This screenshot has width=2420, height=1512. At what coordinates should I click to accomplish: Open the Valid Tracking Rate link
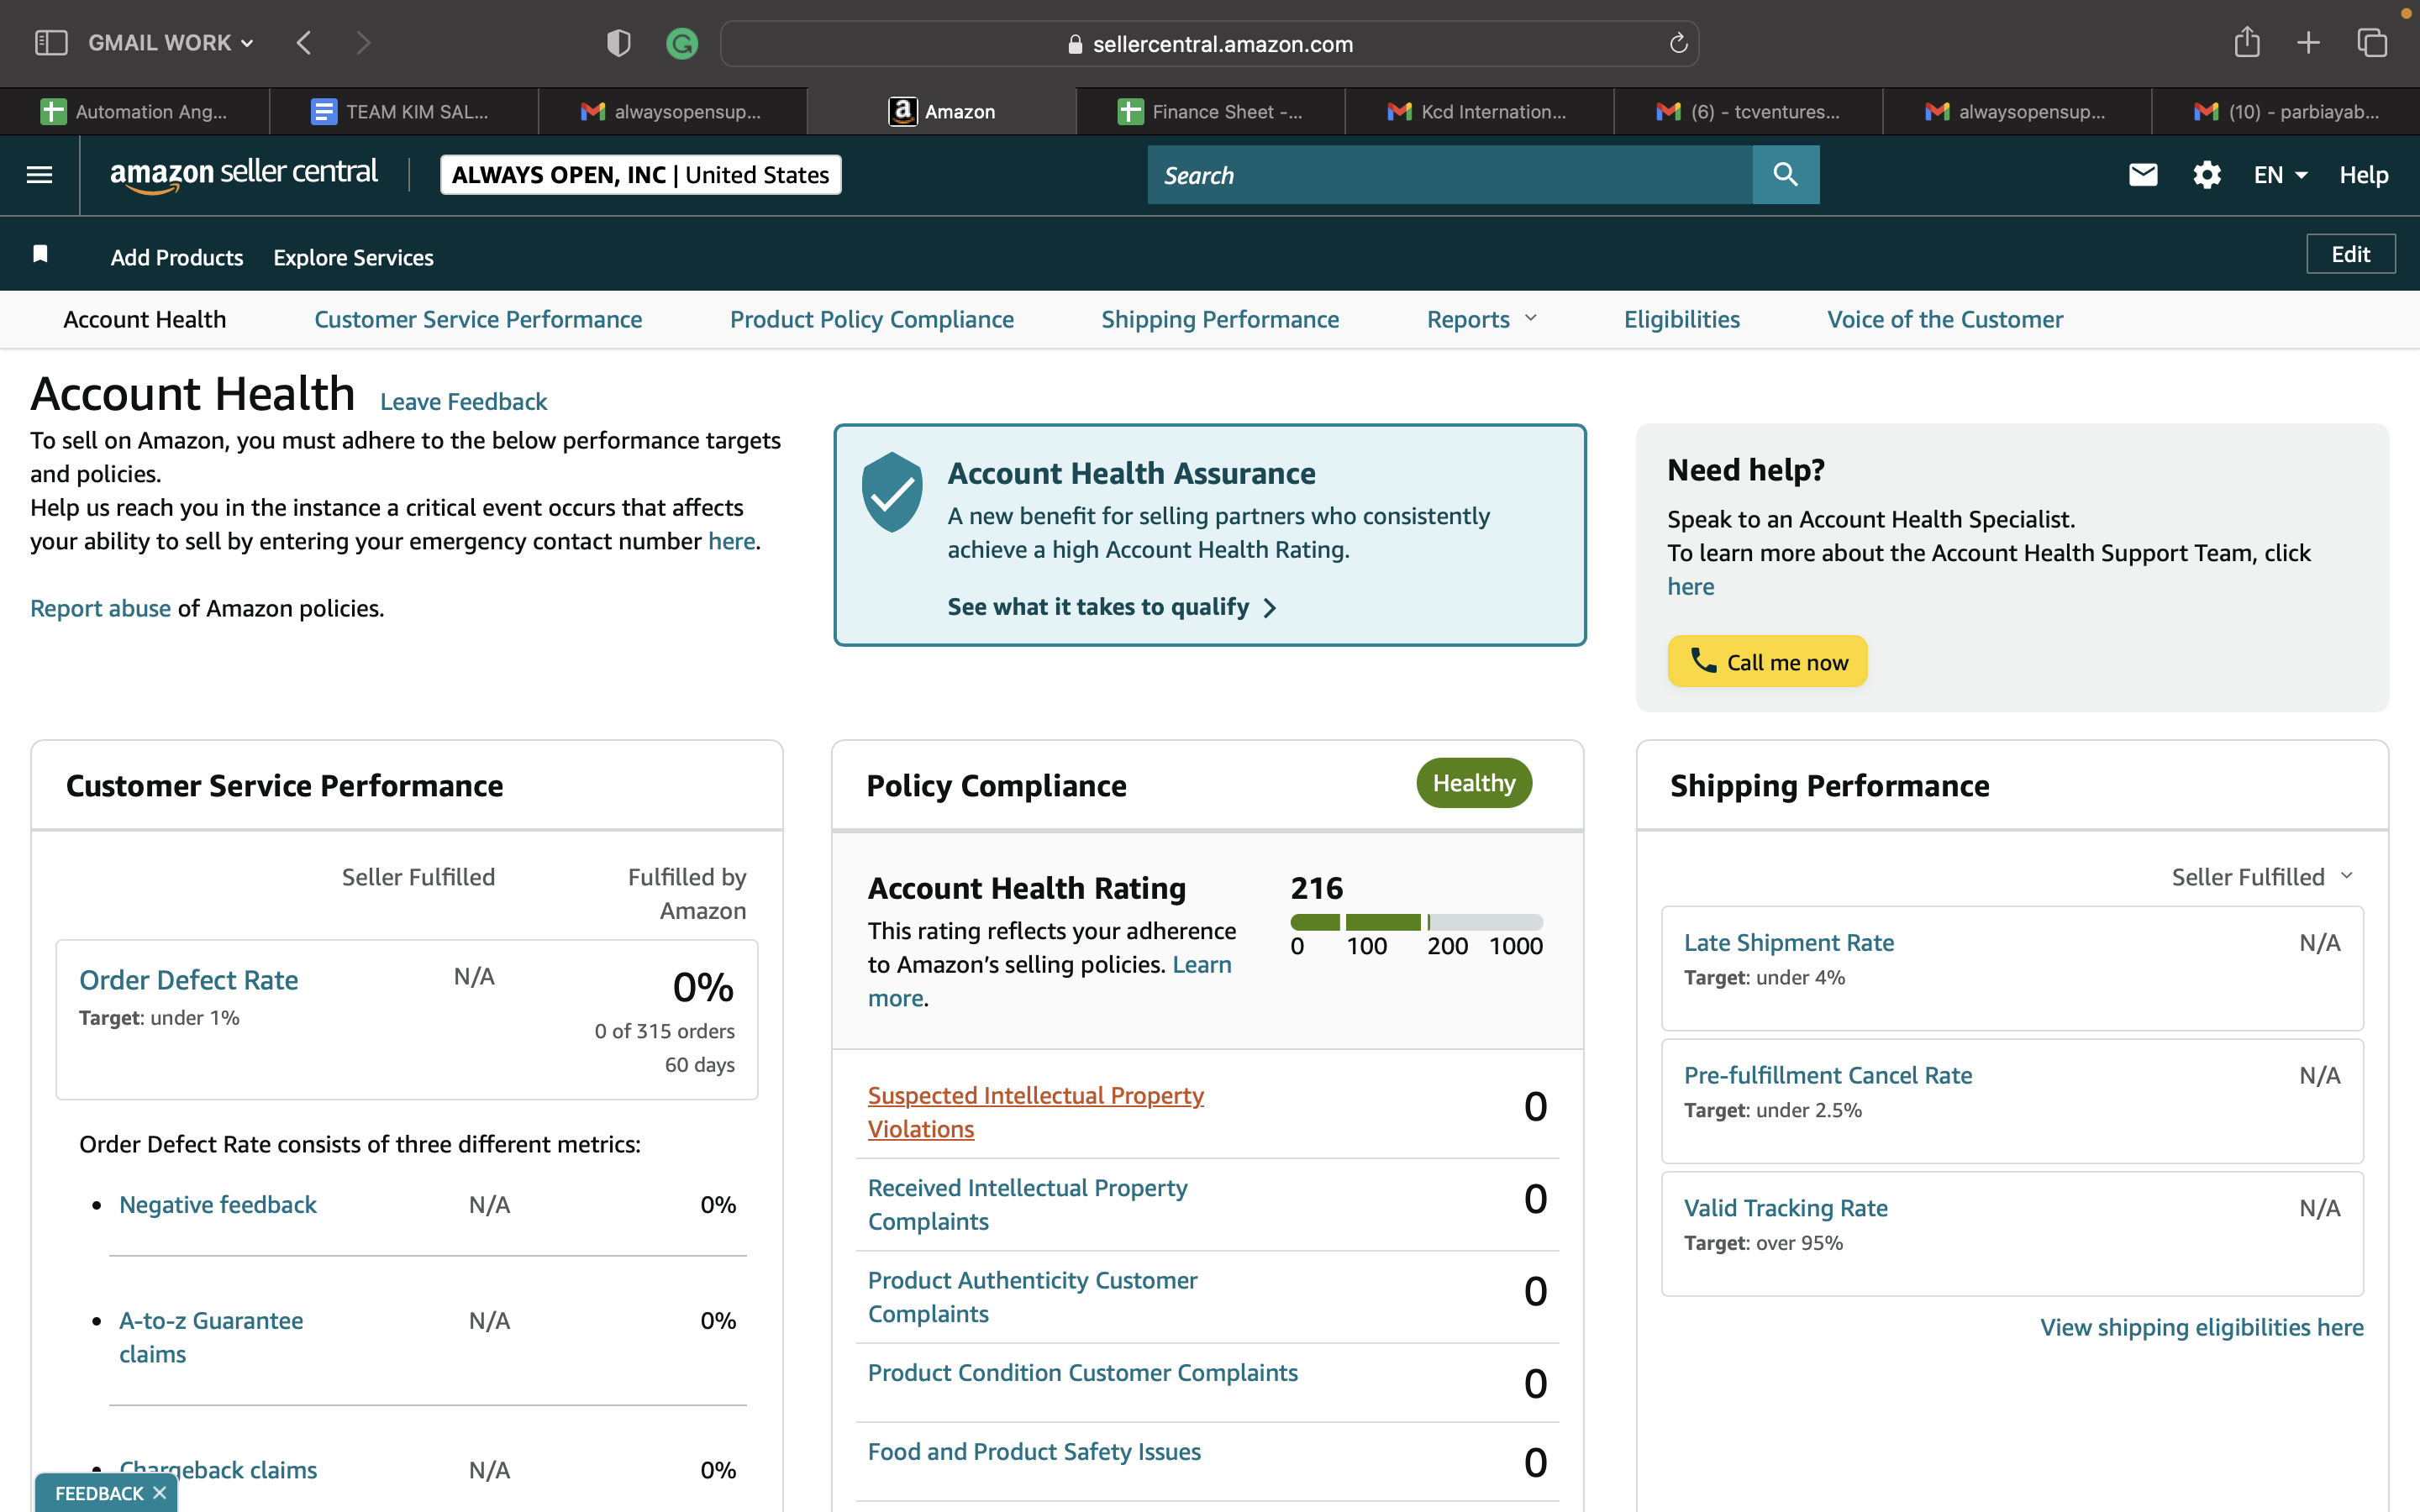pos(1786,1208)
